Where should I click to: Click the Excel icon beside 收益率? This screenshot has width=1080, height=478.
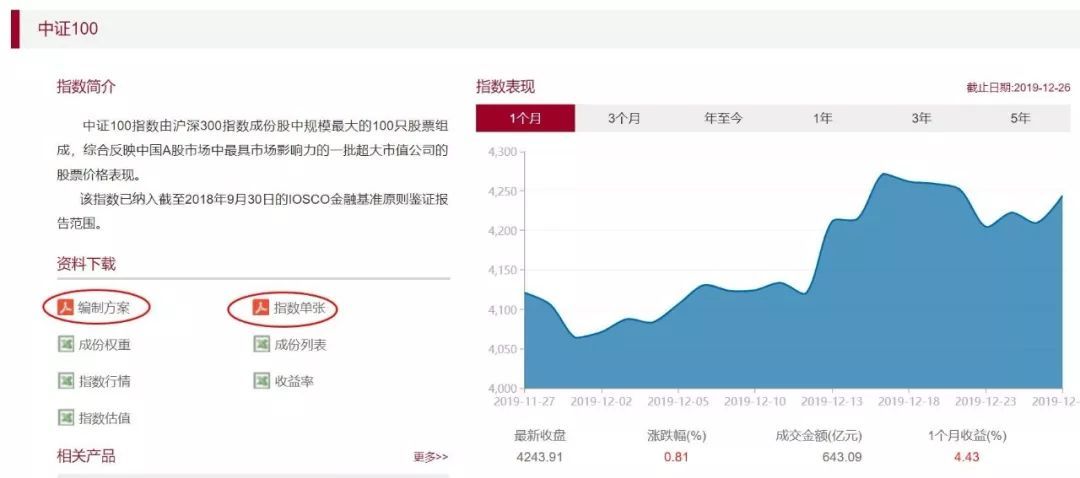[262, 381]
